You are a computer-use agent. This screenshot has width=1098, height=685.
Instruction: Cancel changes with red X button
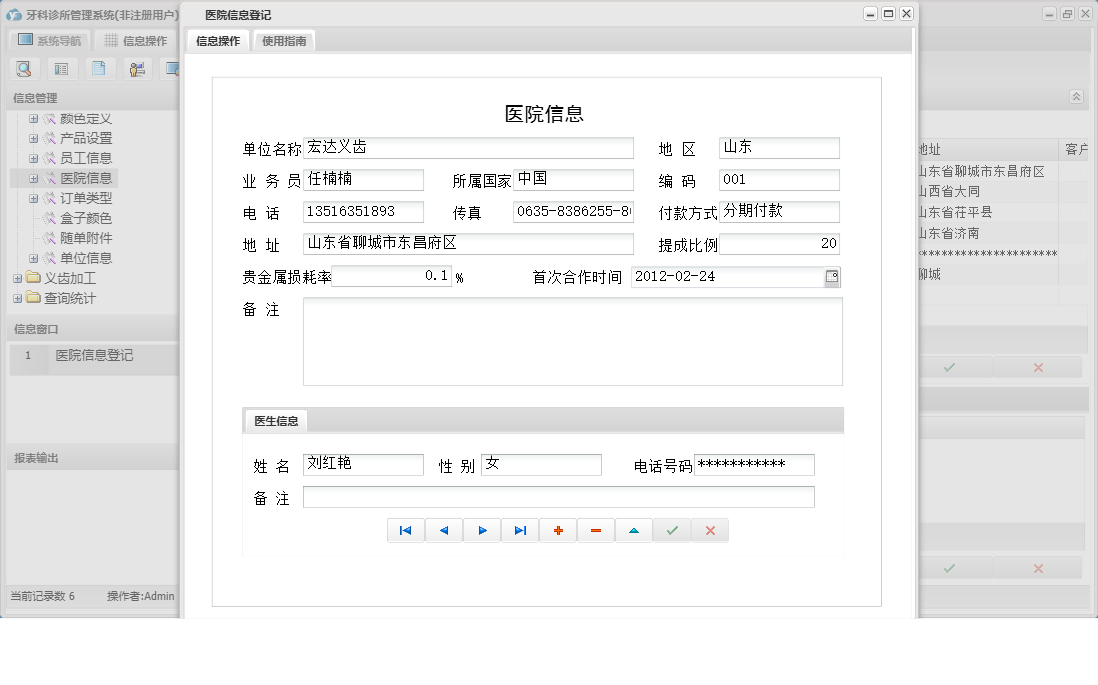point(710,530)
